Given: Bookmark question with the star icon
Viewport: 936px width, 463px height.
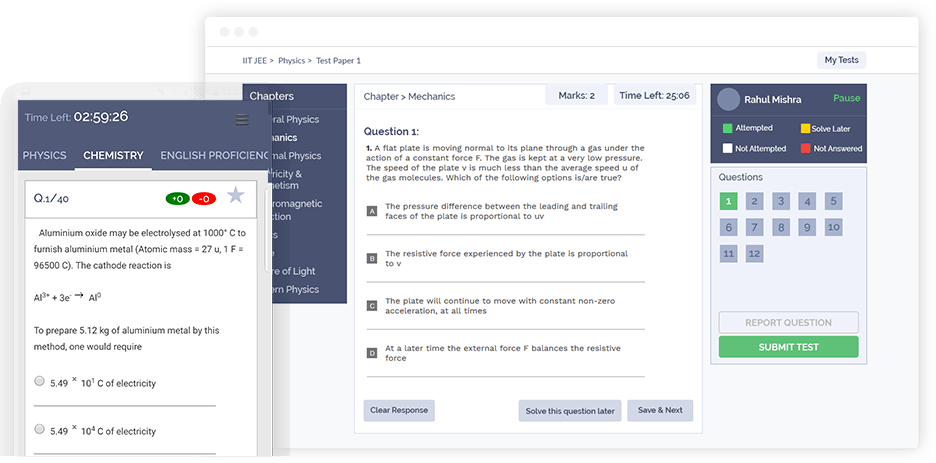Looking at the screenshot, I should (235, 196).
